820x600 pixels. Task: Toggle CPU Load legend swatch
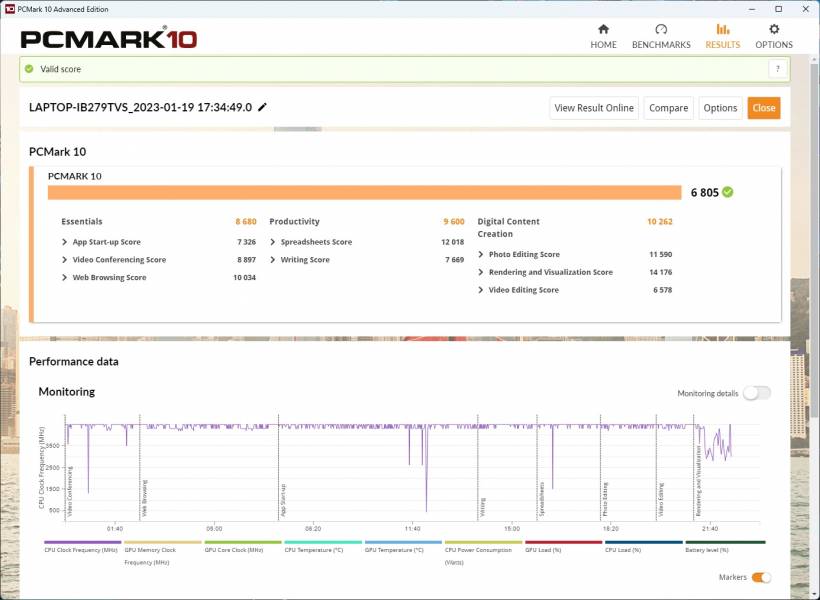[644, 542]
